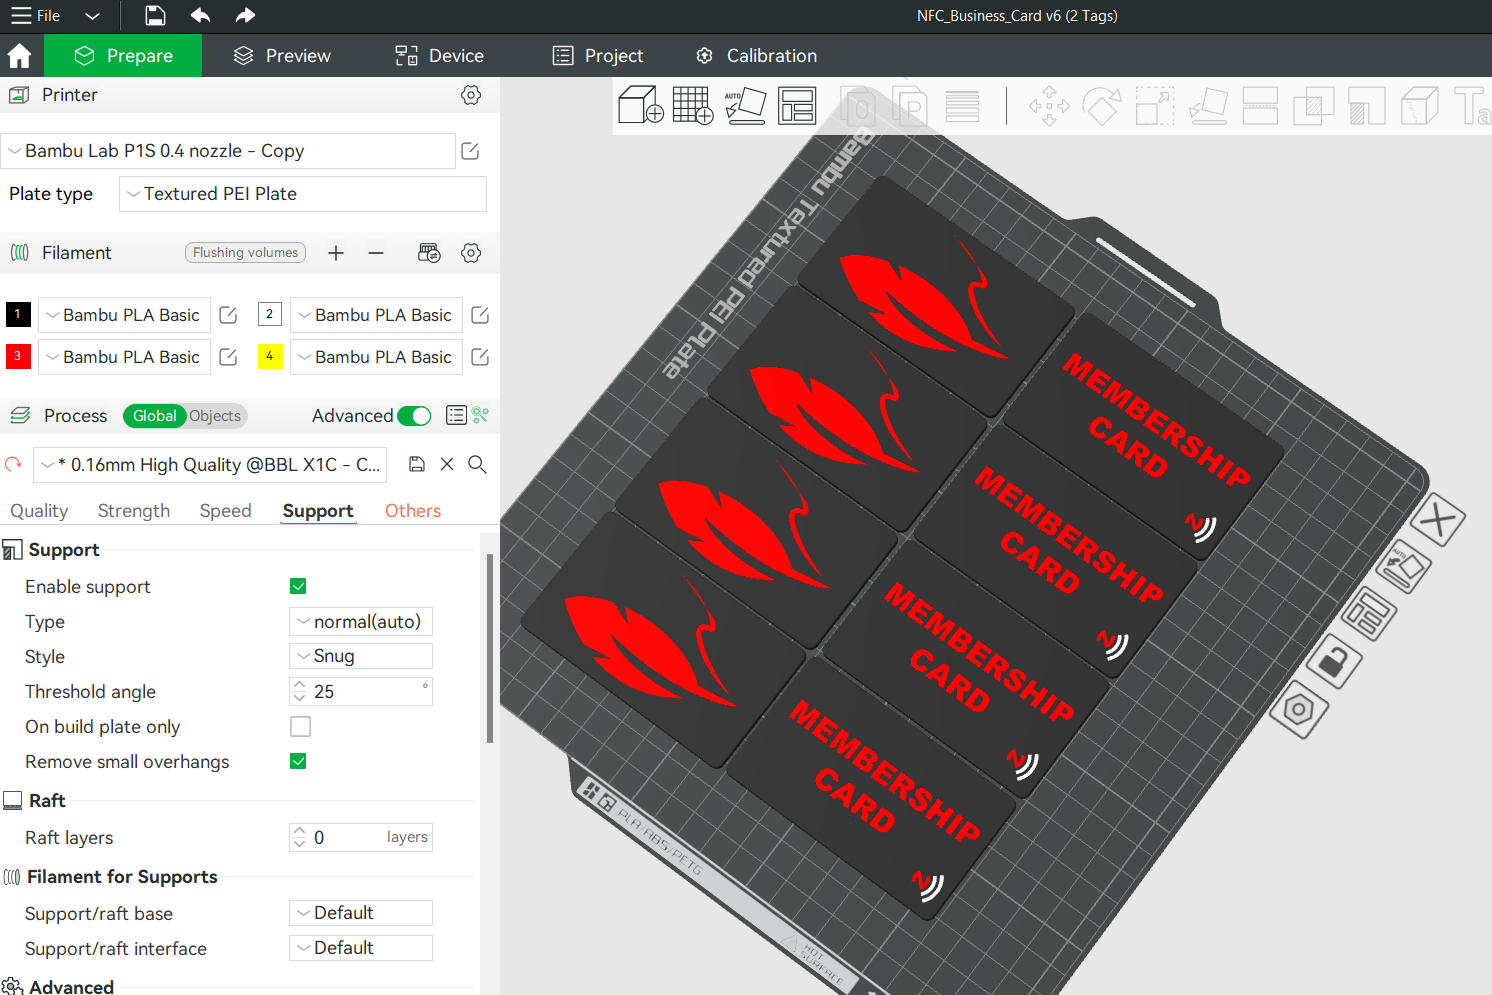This screenshot has height=995, width=1492.
Task: Open filament 2 Bambu PLA Basic dropdown
Action: tap(376, 315)
